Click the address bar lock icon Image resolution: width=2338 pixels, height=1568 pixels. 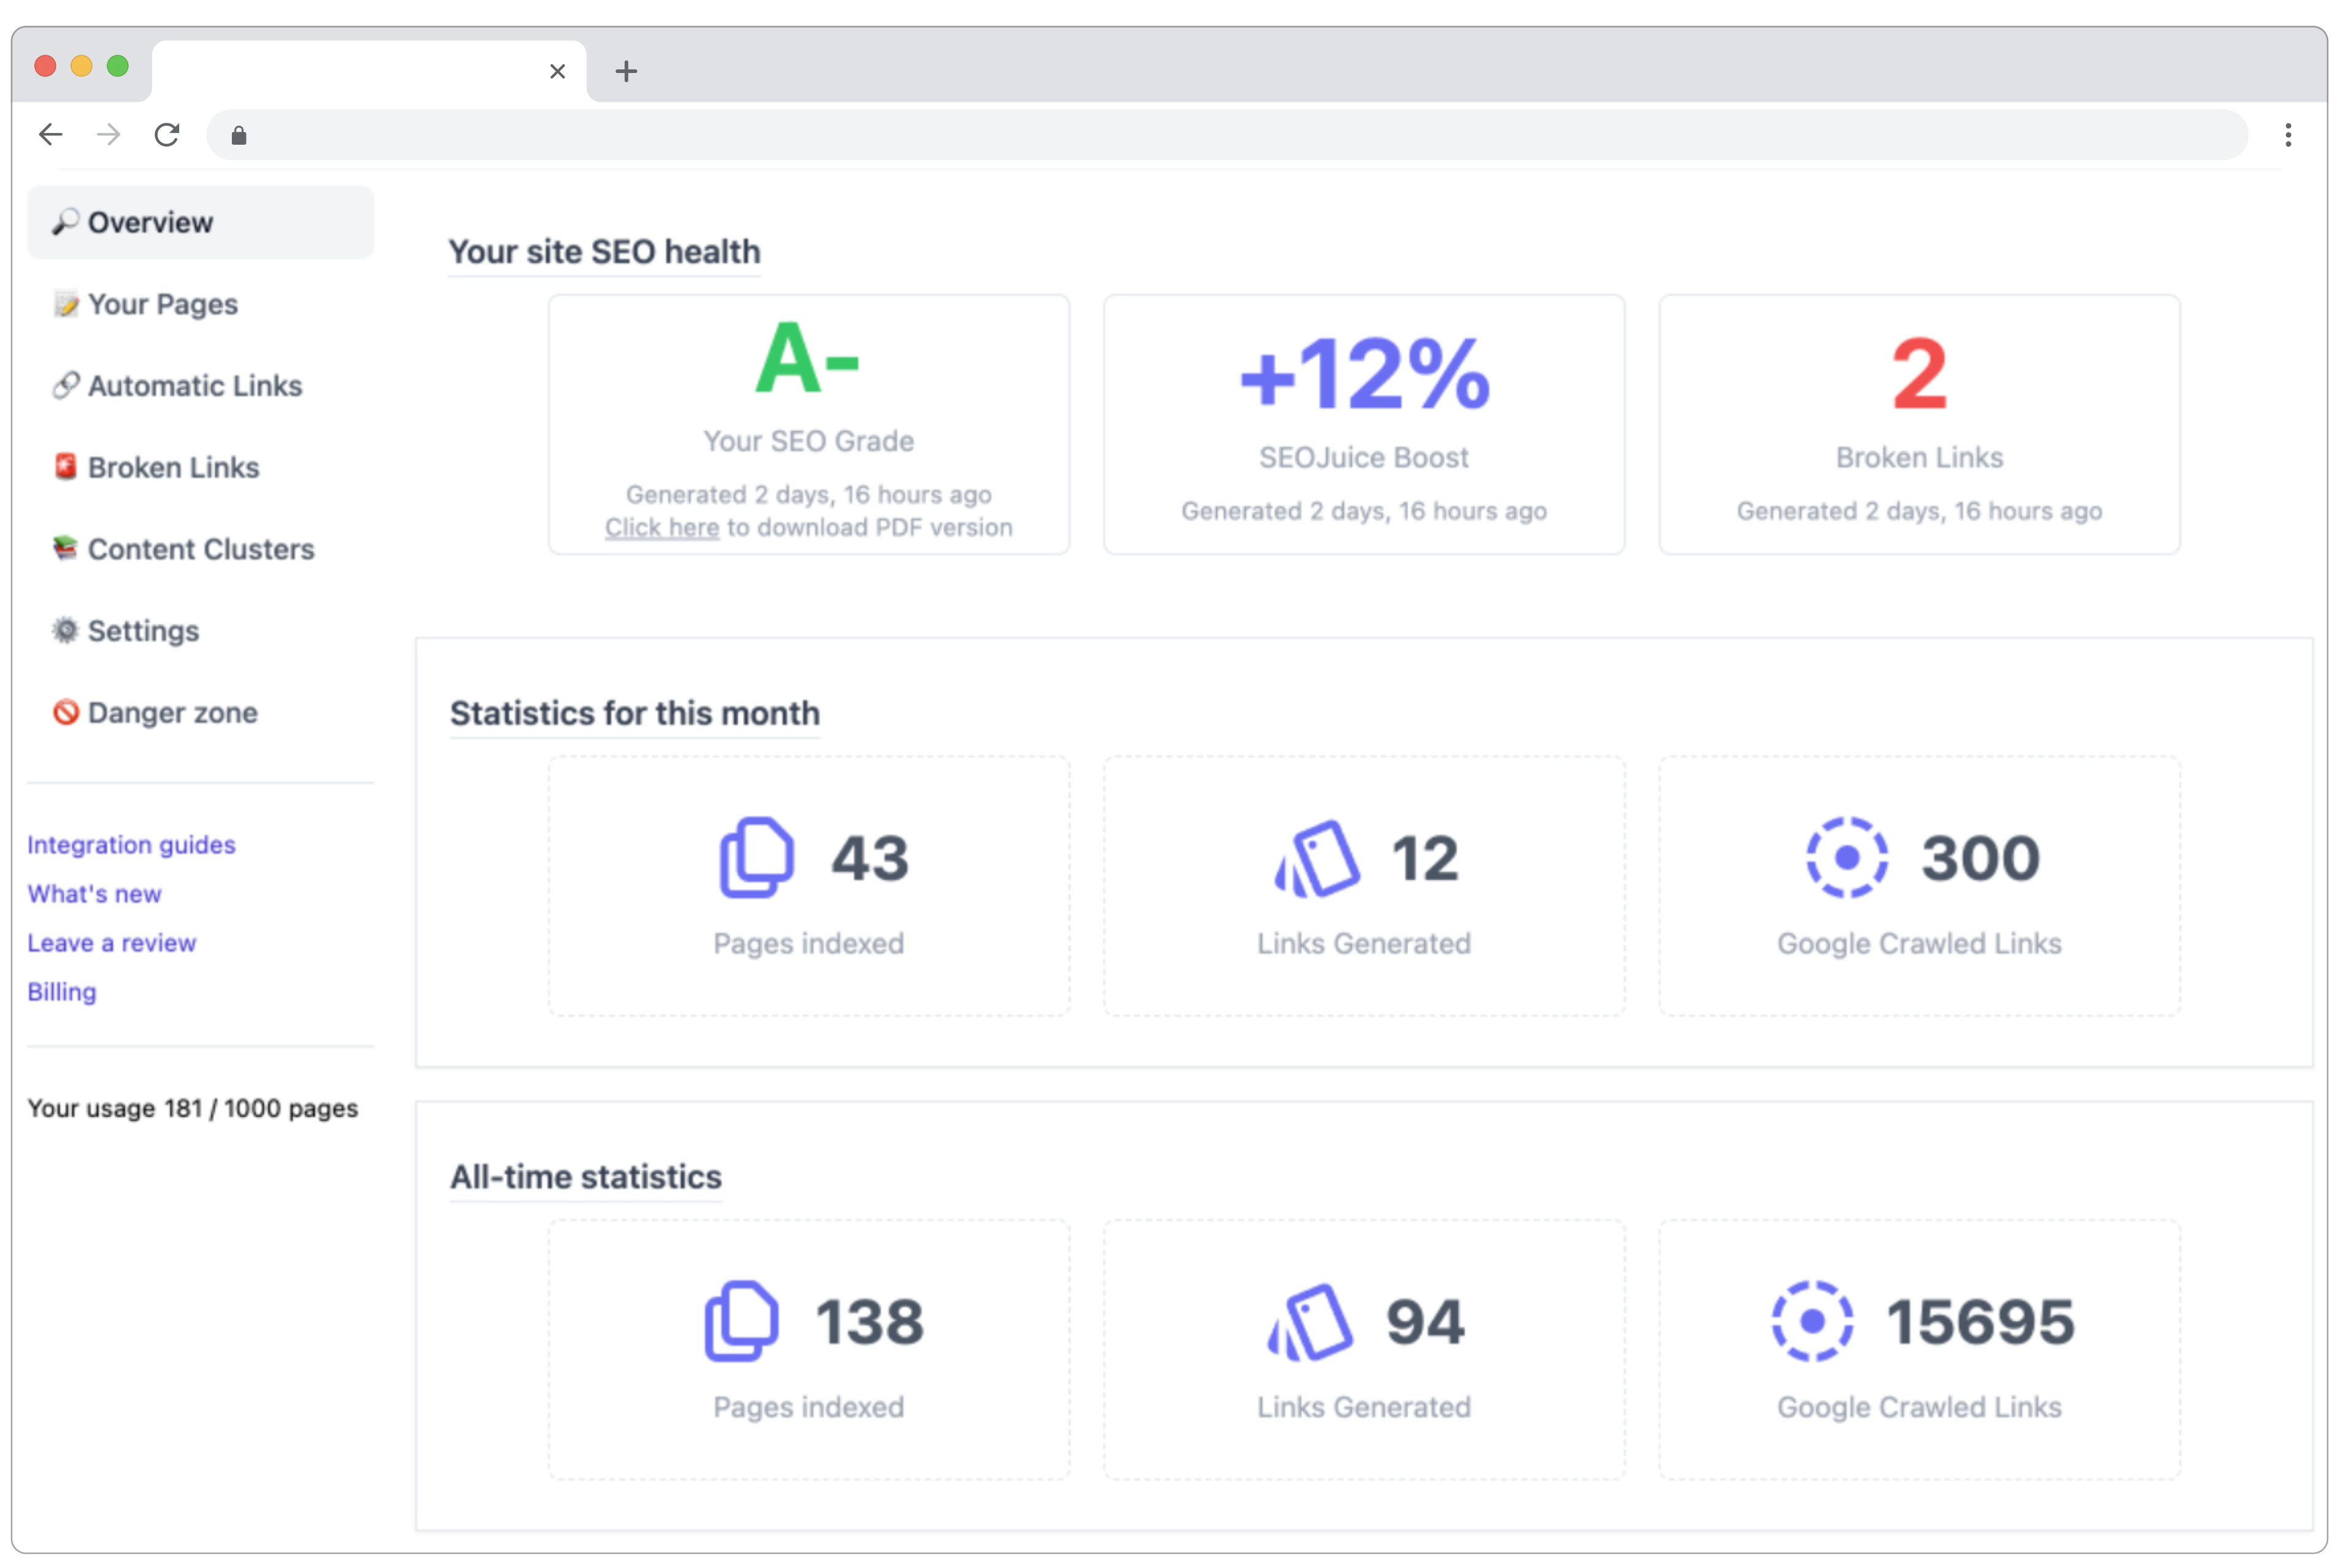click(238, 135)
